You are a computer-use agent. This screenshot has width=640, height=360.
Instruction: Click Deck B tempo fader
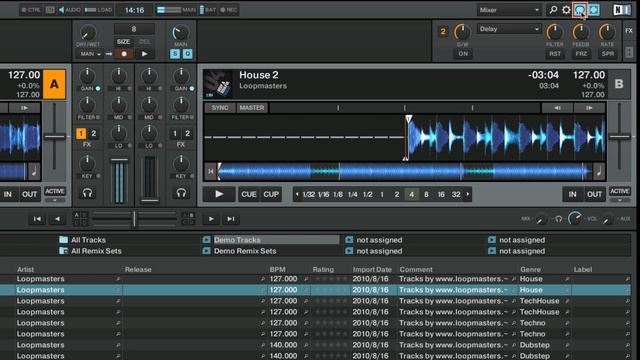[x=619, y=137]
